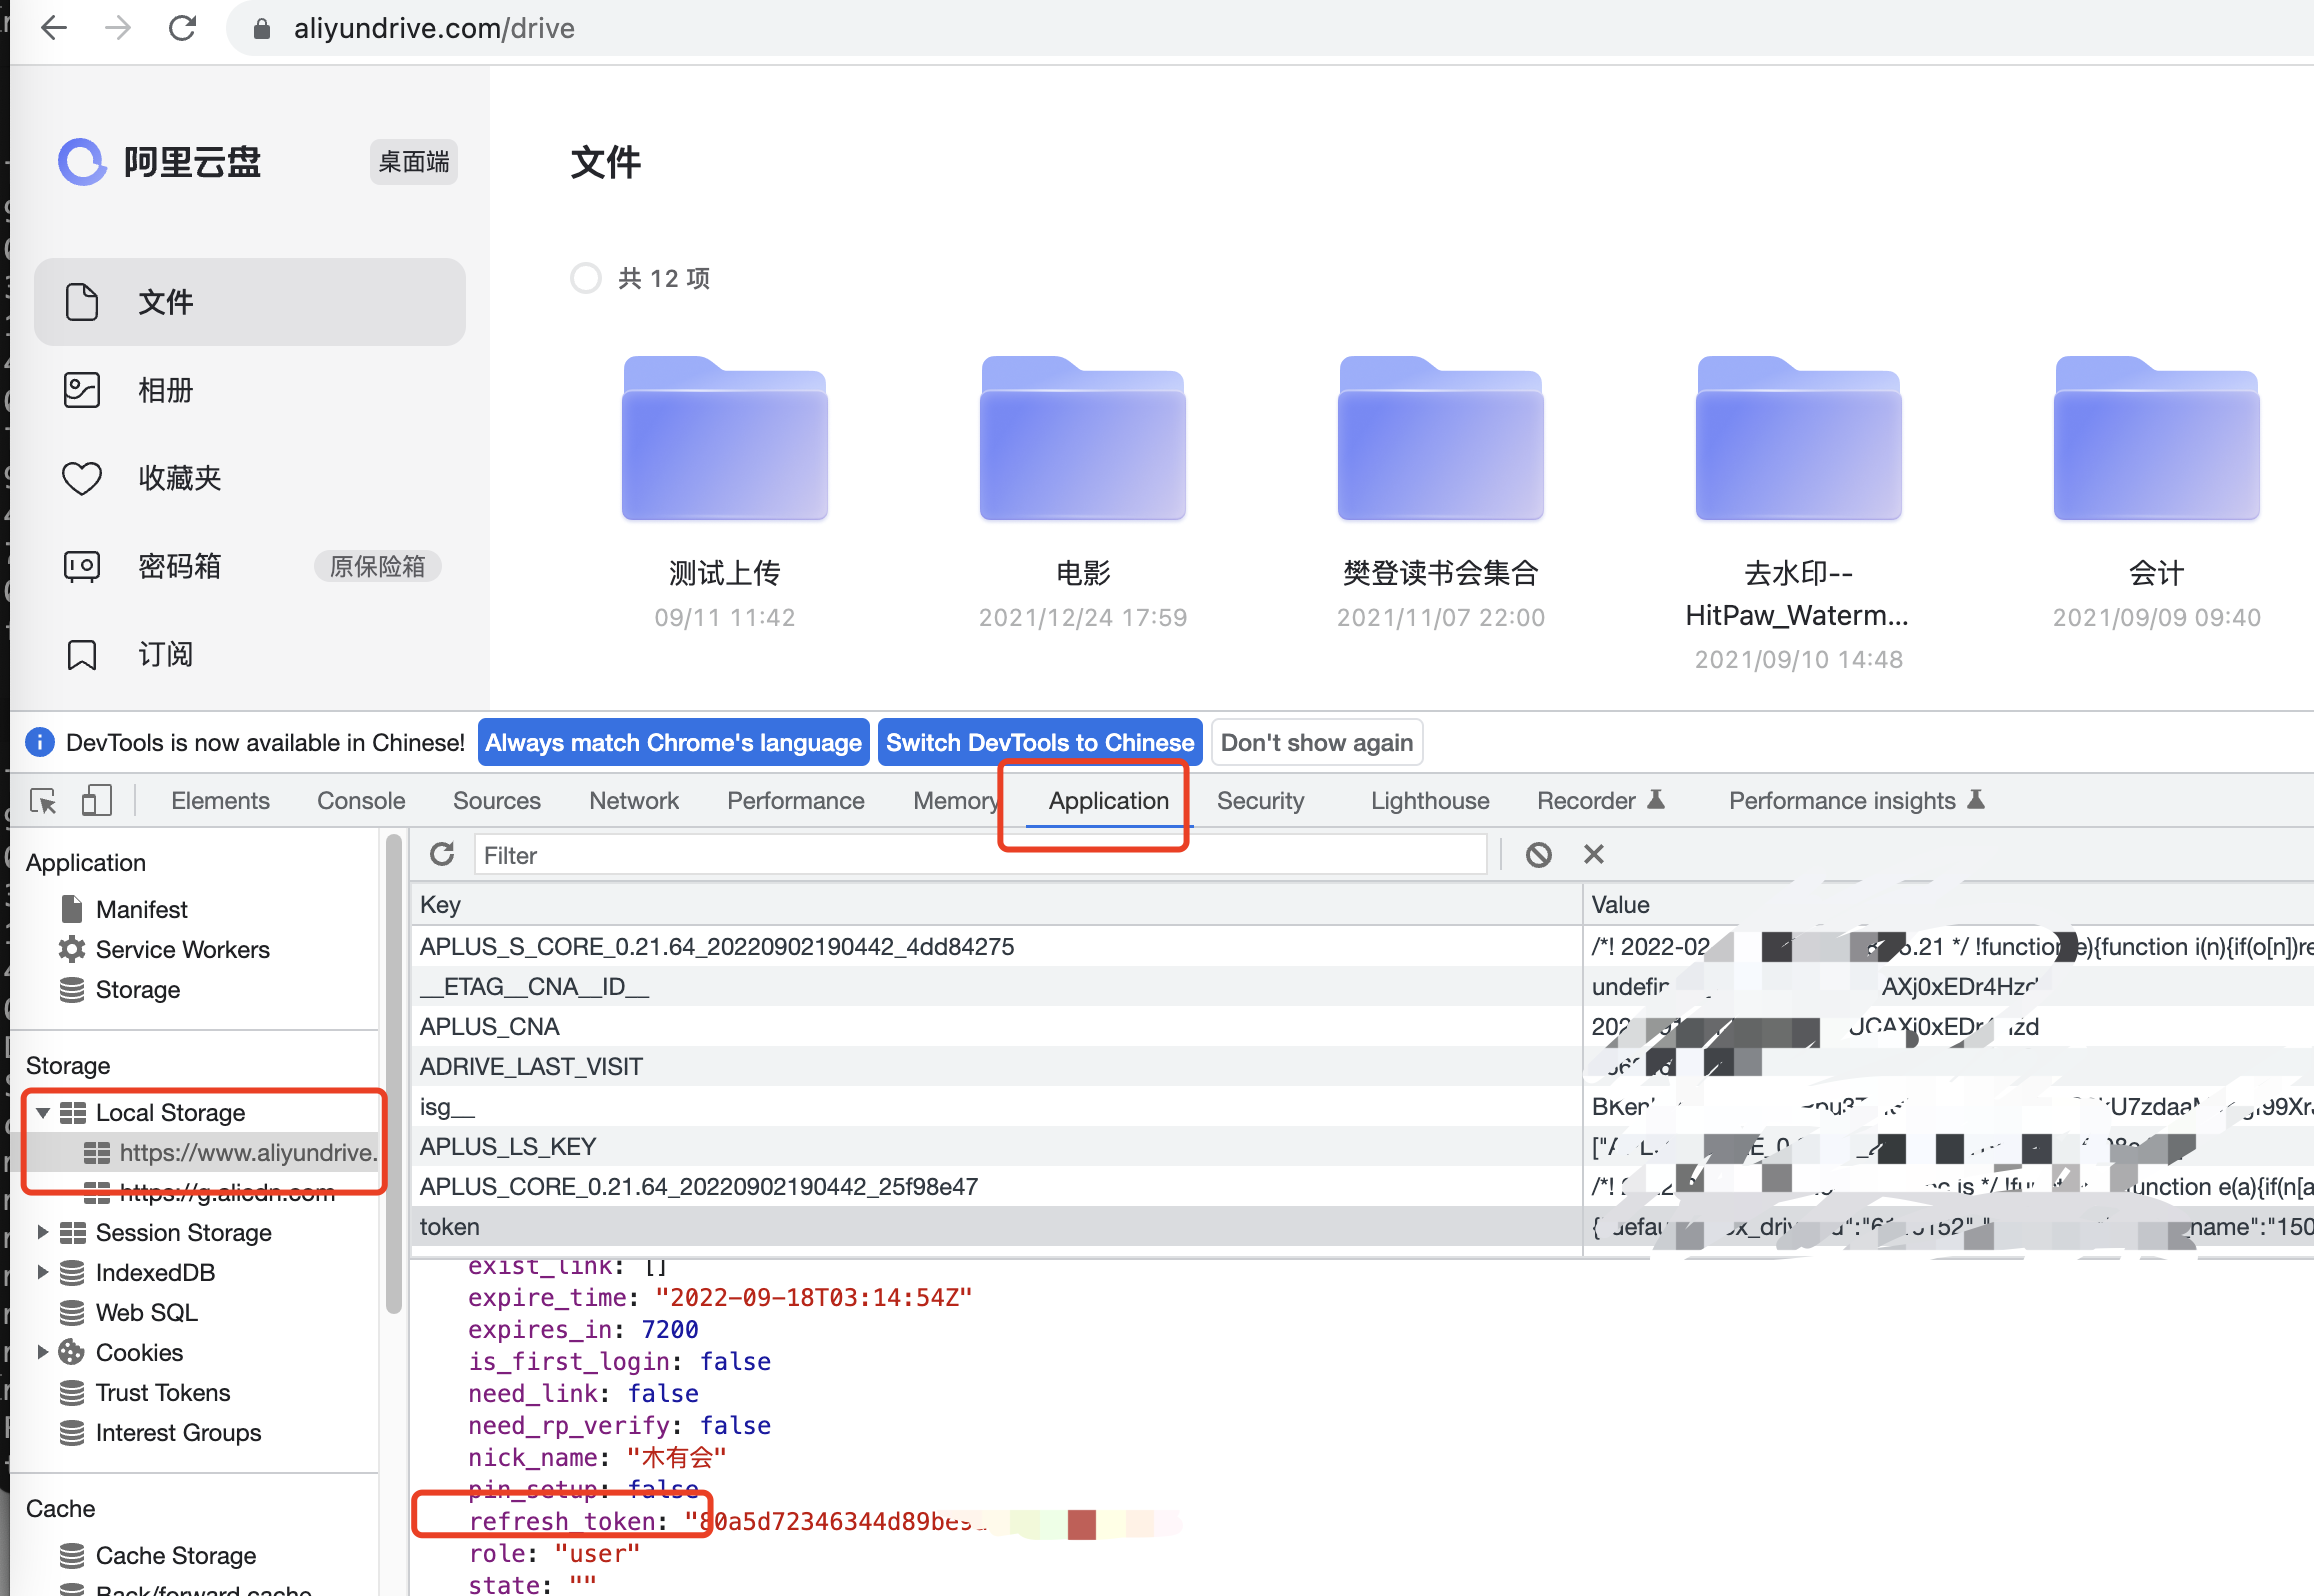This screenshot has width=2314, height=1596.
Task: Click the 阿里云盘 logo icon
Action: [82, 161]
